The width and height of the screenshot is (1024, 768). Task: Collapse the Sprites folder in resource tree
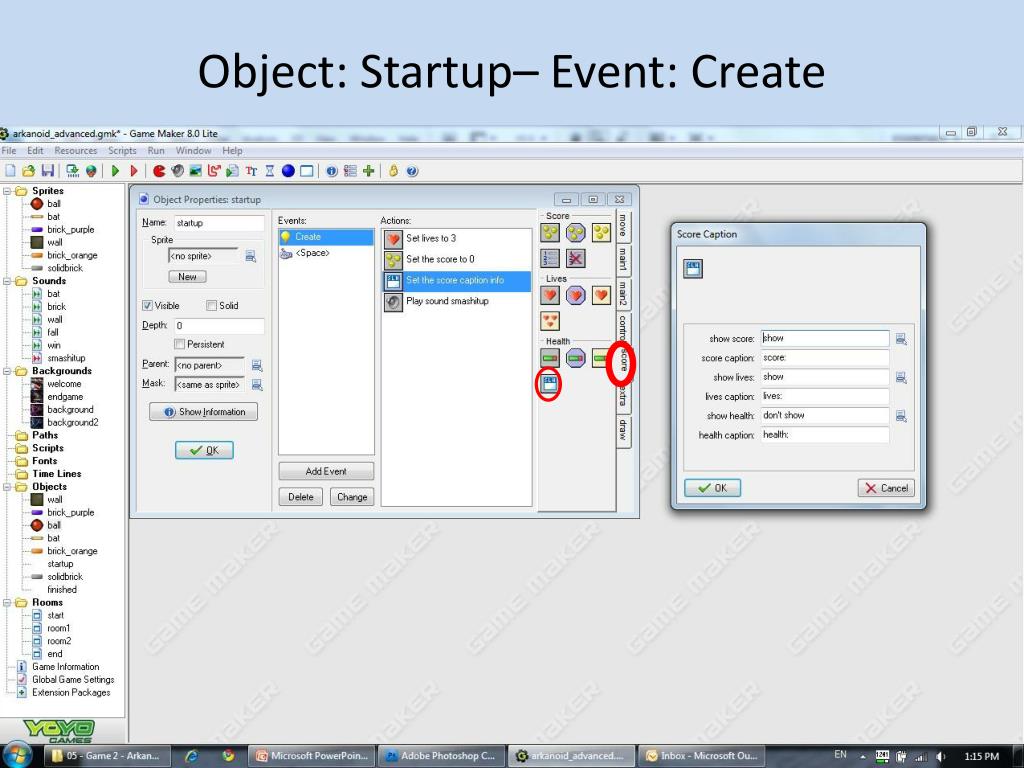7,191
